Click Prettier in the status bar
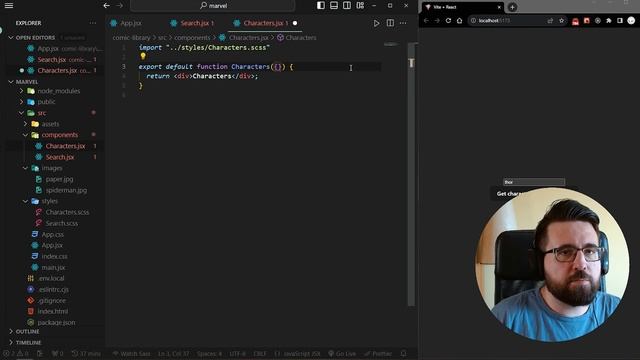This screenshot has height=360, width=640. (378, 353)
